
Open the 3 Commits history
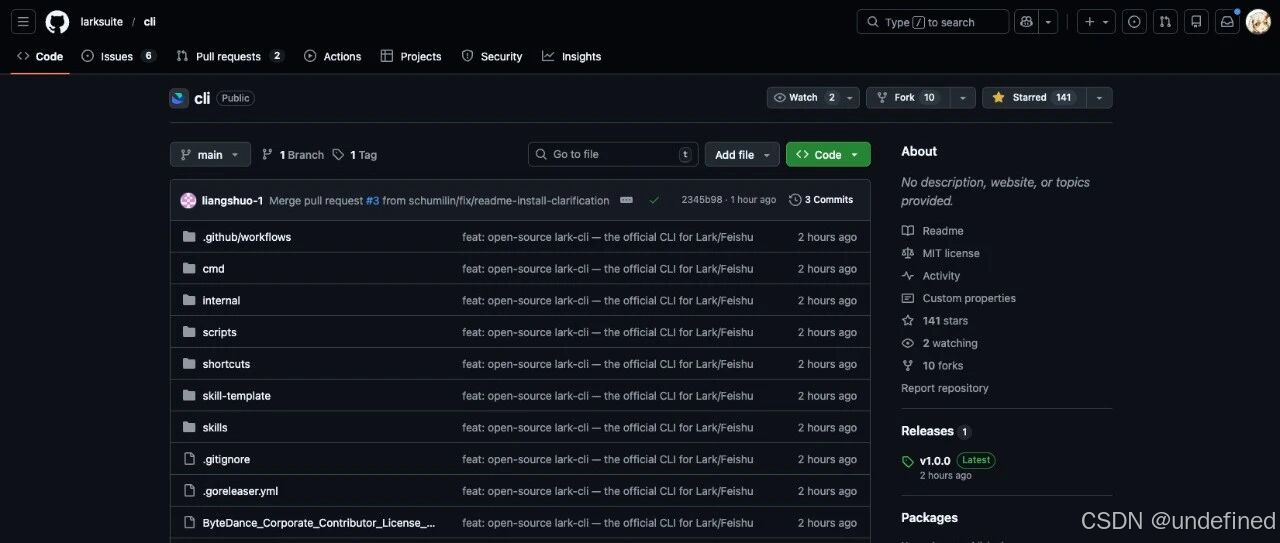tap(821, 200)
